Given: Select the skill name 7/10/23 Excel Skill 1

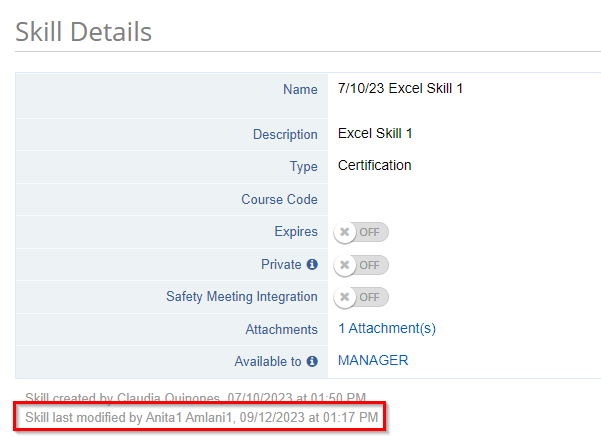Looking at the screenshot, I should pos(400,89).
